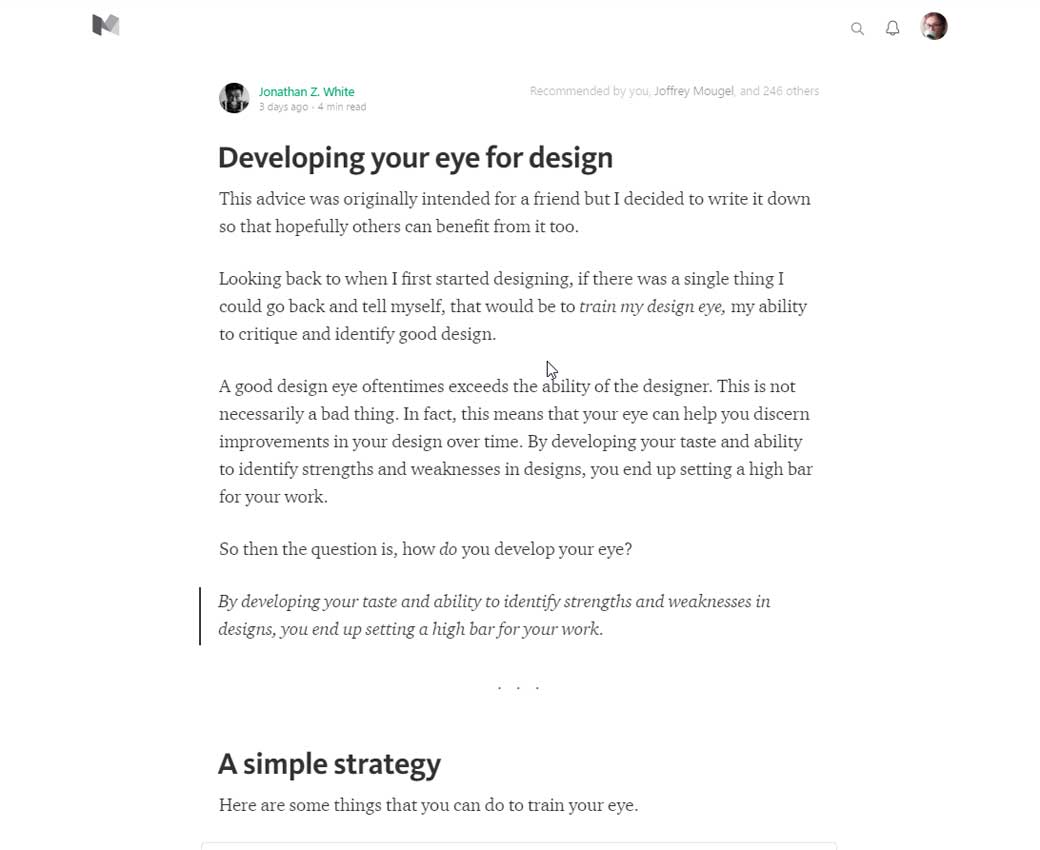The image size is (1040, 850).
Task: Click the italic pull quote block
Action: (494, 615)
